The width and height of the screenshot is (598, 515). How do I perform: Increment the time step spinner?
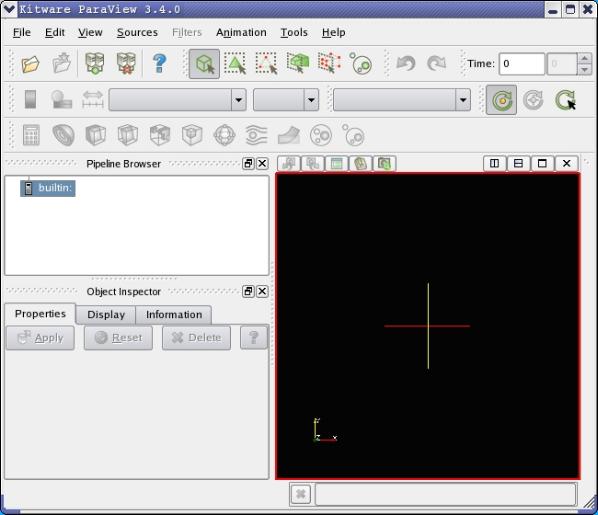[584, 58]
